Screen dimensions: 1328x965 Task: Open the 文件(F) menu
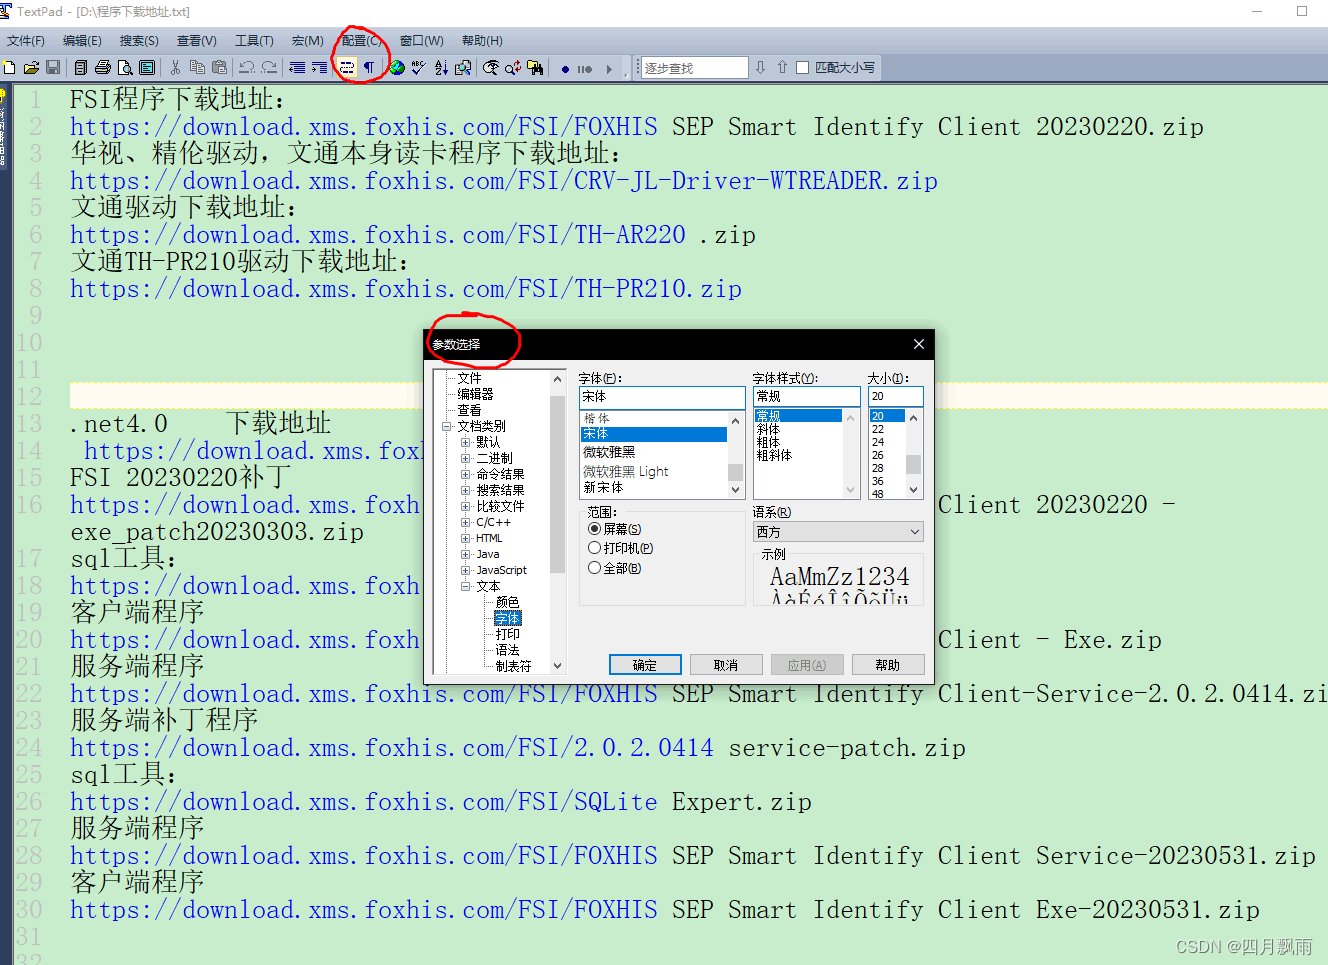point(26,41)
